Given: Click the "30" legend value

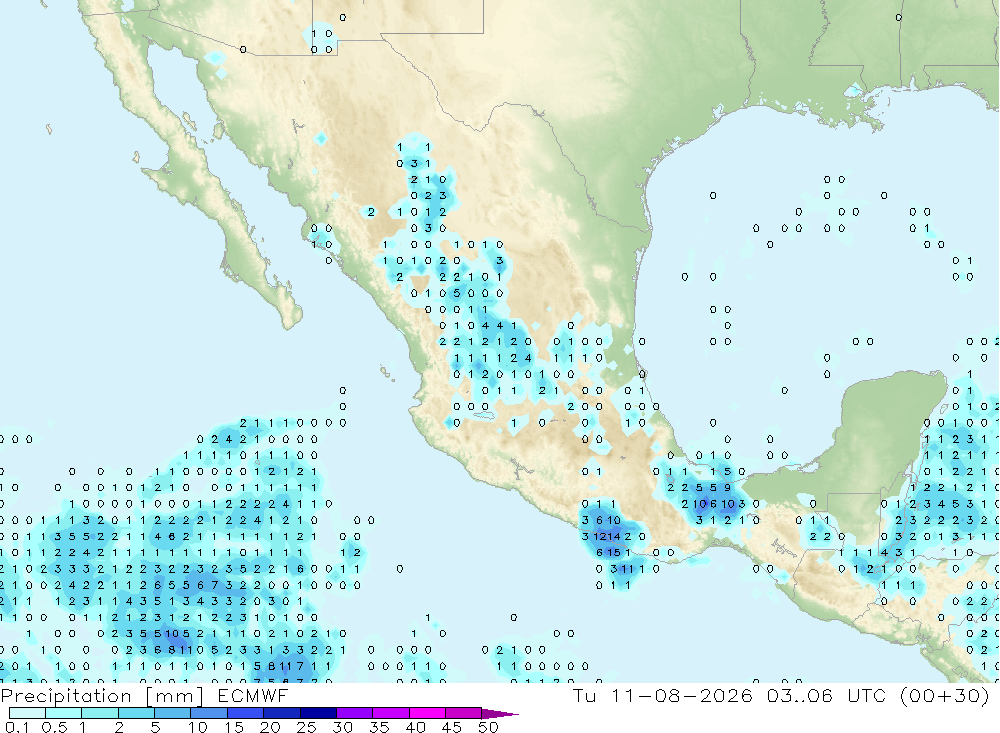Looking at the screenshot, I should [343, 727].
